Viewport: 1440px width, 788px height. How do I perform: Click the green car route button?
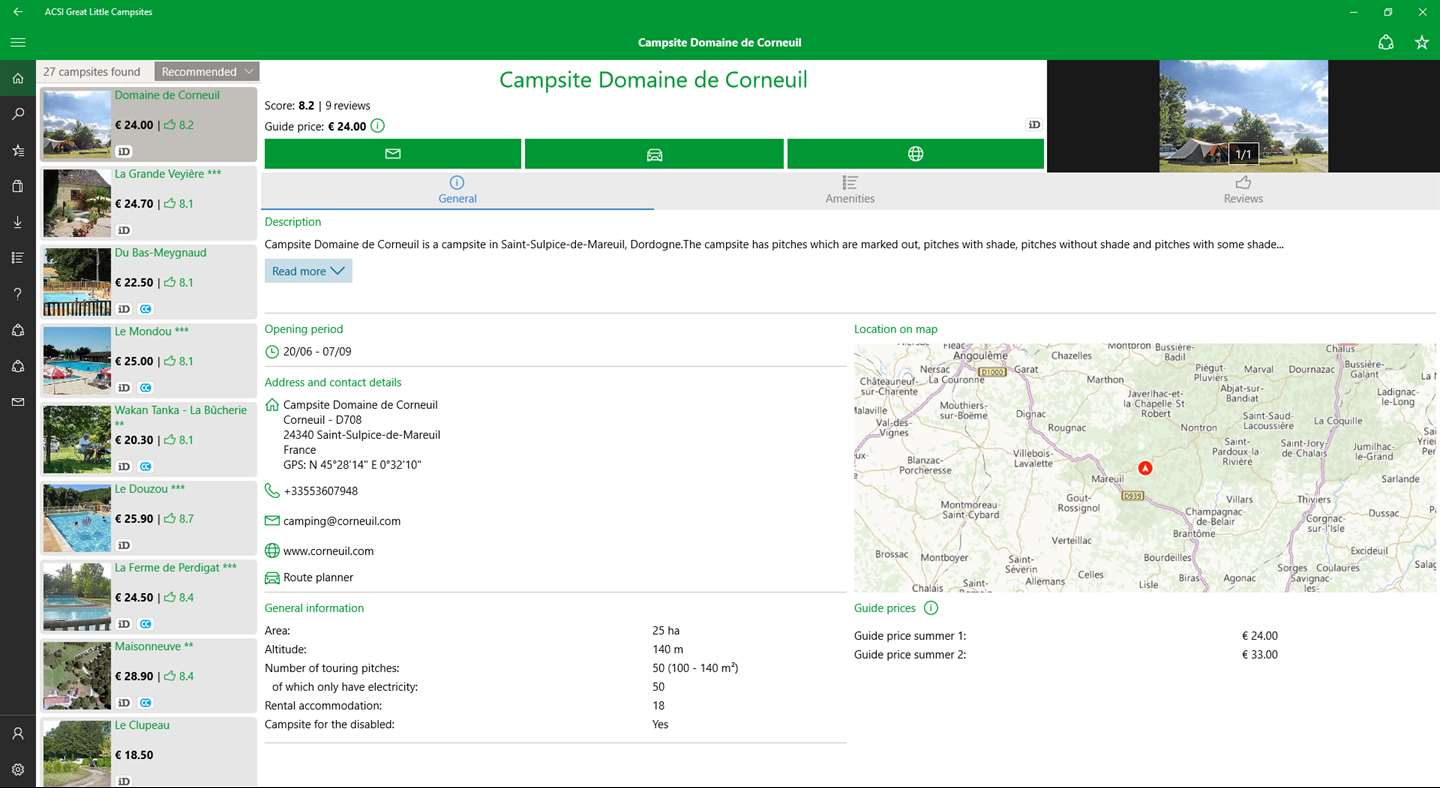tap(654, 154)
